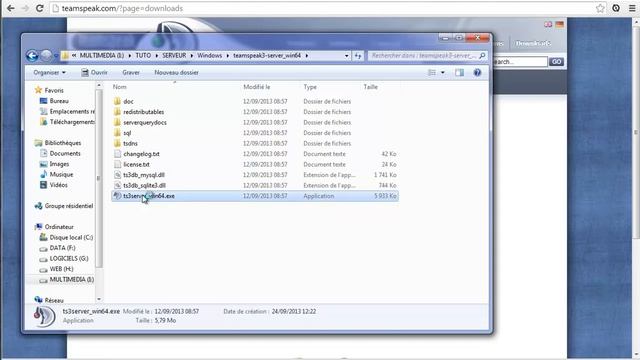
Task: Click the Ouvrir toolbar button
Action: click(x=94, y=73)
